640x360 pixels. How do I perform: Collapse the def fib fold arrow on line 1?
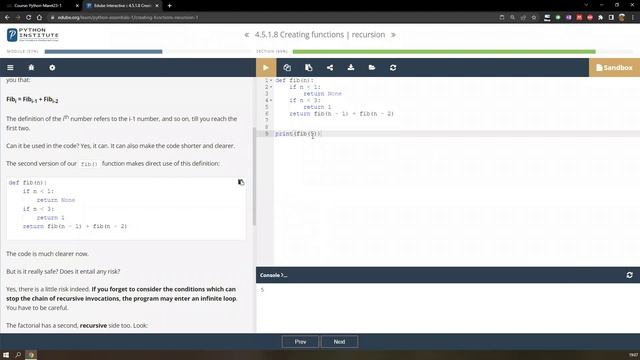point(271,80)
